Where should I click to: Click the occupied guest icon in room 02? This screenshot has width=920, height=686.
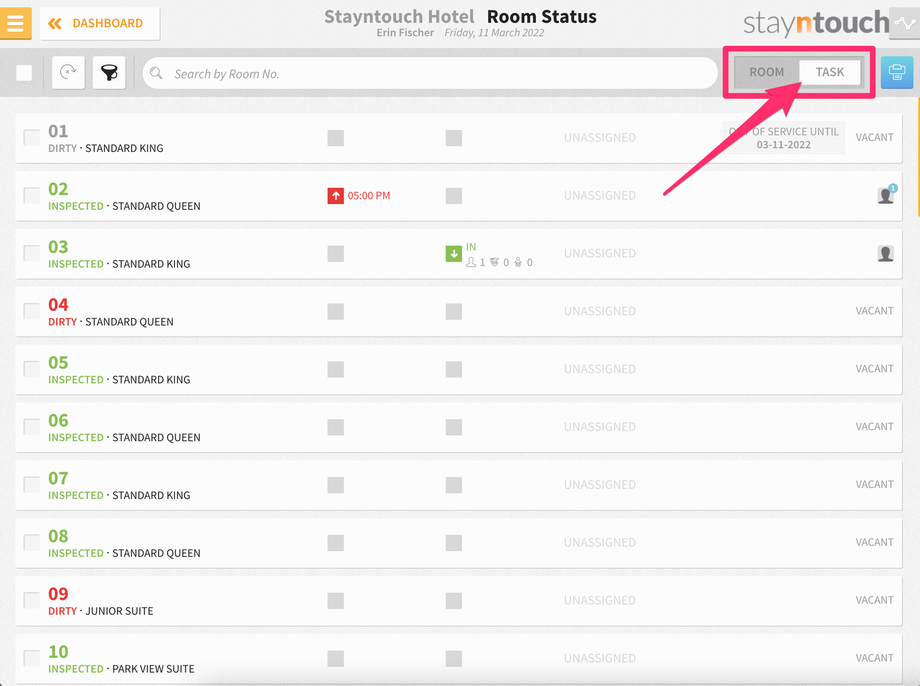tap(886, 195)
